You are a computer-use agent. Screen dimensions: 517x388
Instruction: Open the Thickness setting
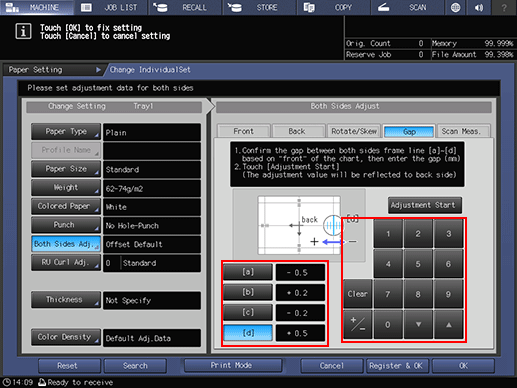pos(66,300)
